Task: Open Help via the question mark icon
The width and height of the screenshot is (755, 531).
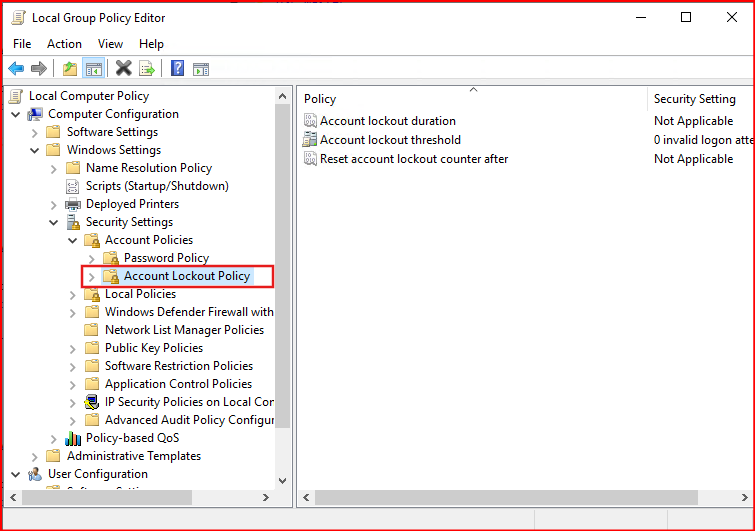Action: click(x=177, y=69)
